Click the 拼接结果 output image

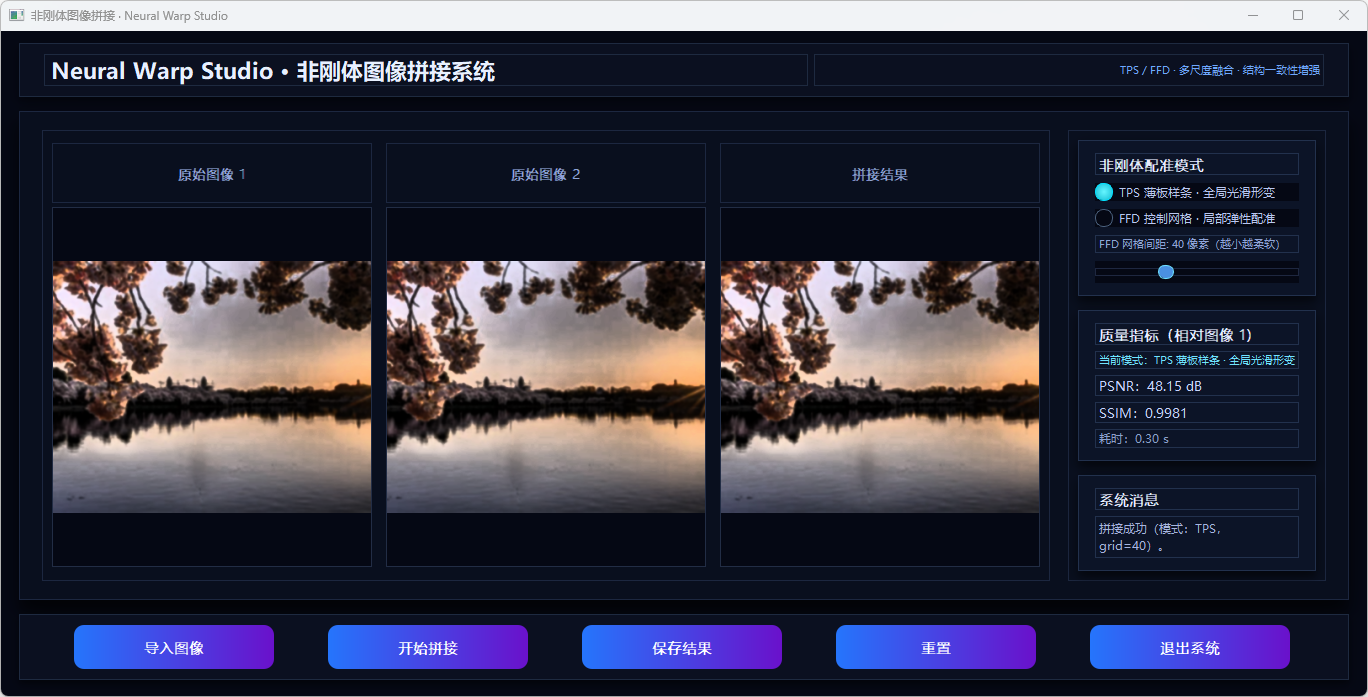(880, 387)
